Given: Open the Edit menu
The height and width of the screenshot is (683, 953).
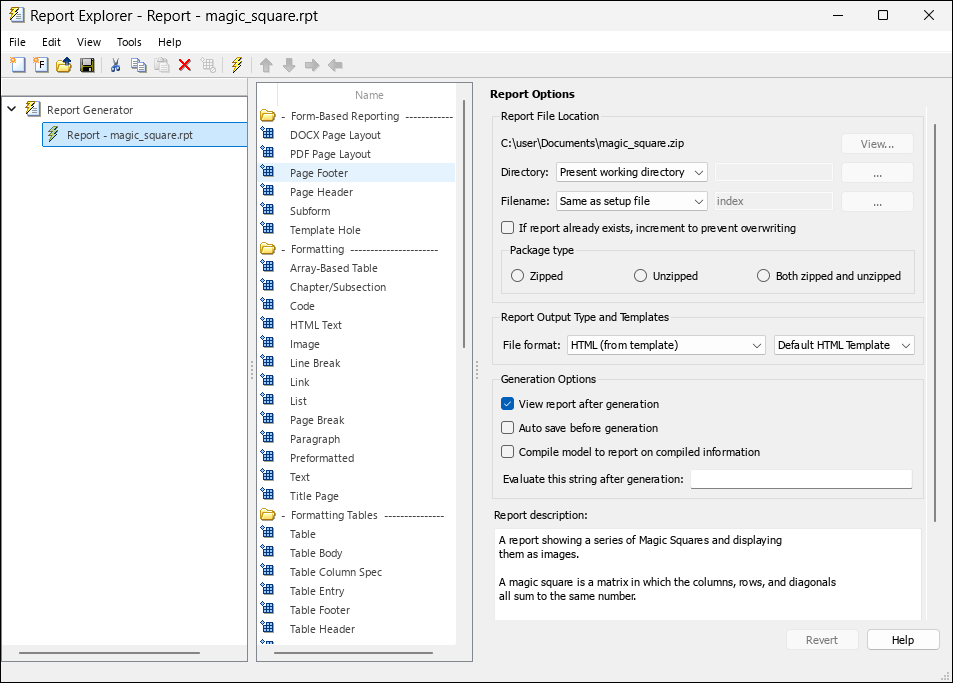Looking at the screenshot, I should [x=50, y=42].
